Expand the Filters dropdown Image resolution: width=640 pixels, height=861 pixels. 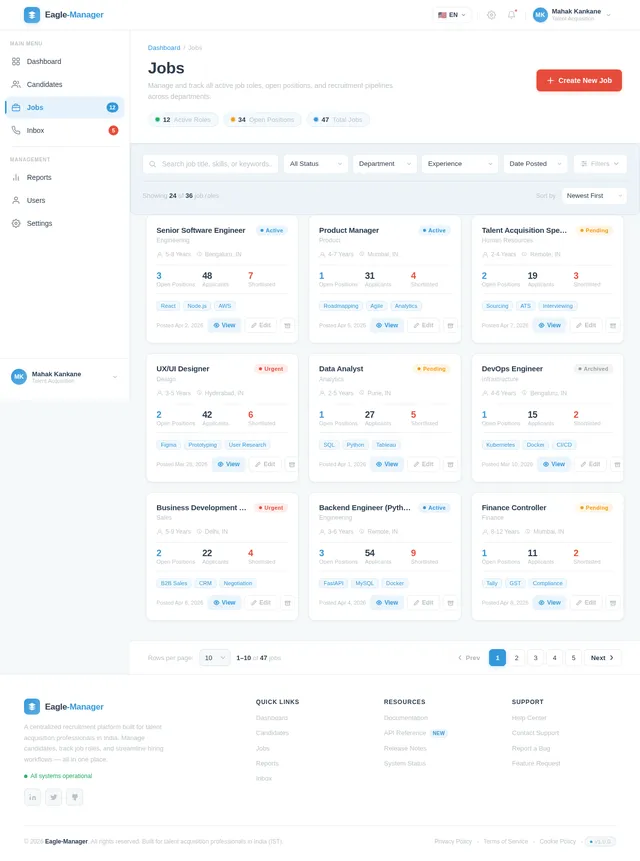pyautogui.click(x=600, y=164)
